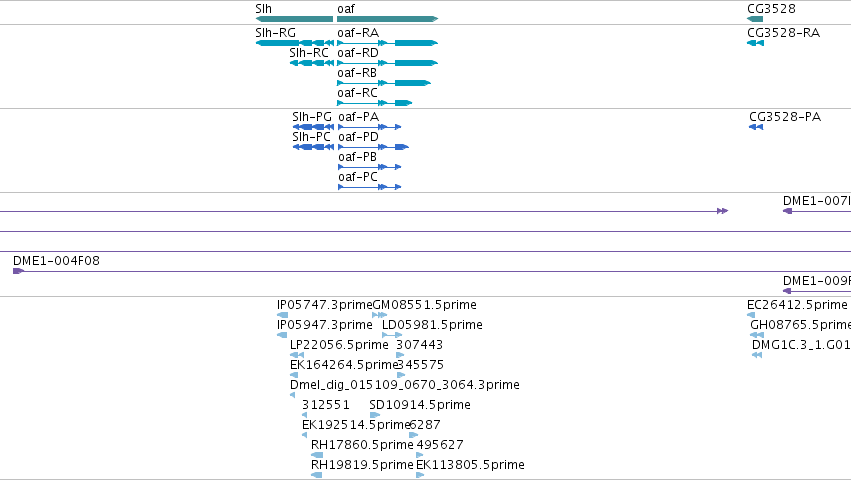Select EST IP05947.3prime

tap(282, 335)
